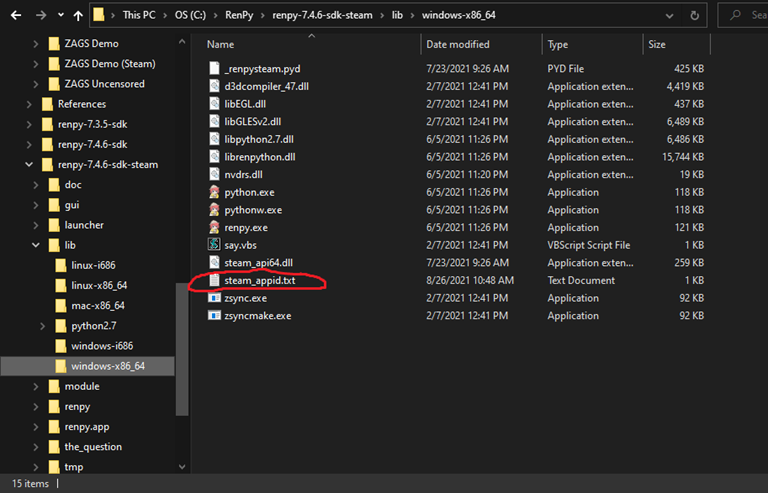The image size is (768, 493).
Task: Click the say.vbs script file icon
Action: coord(214,245)
